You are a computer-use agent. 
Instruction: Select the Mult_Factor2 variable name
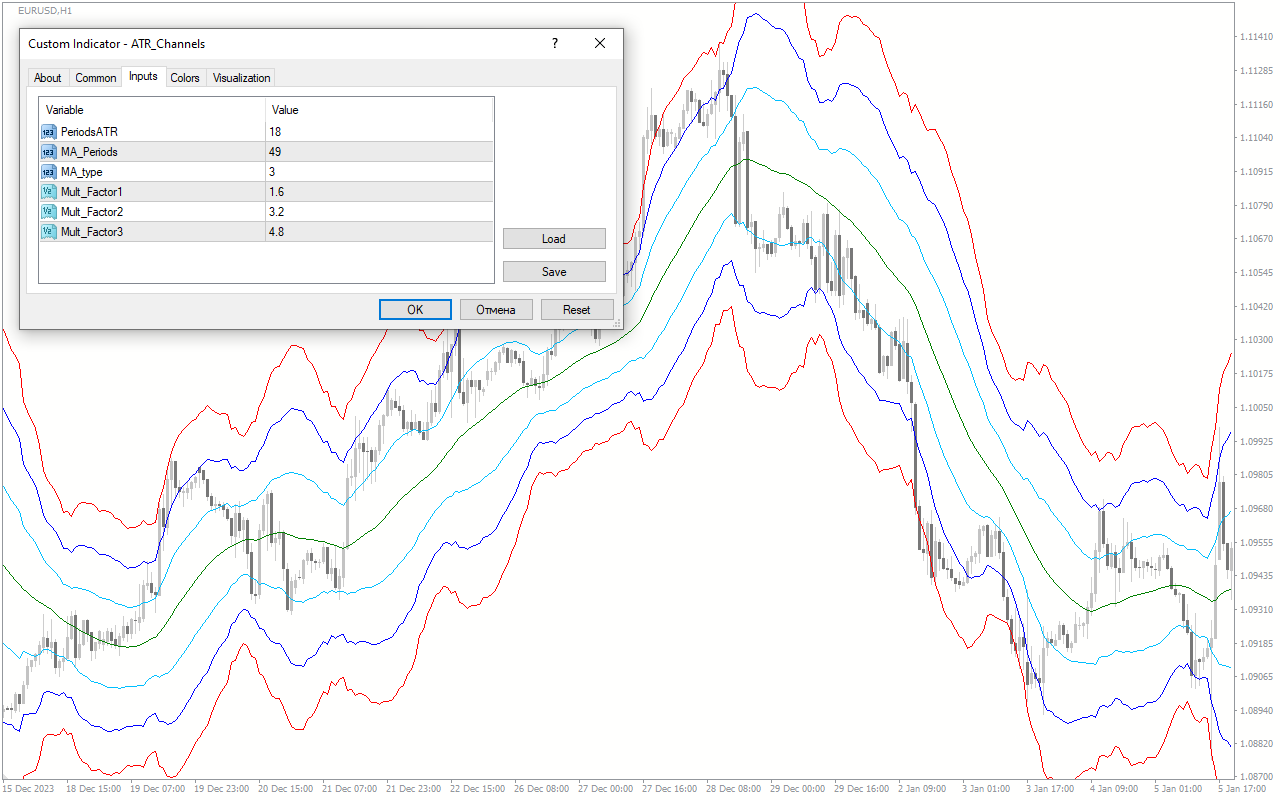[x=91, y=211]
